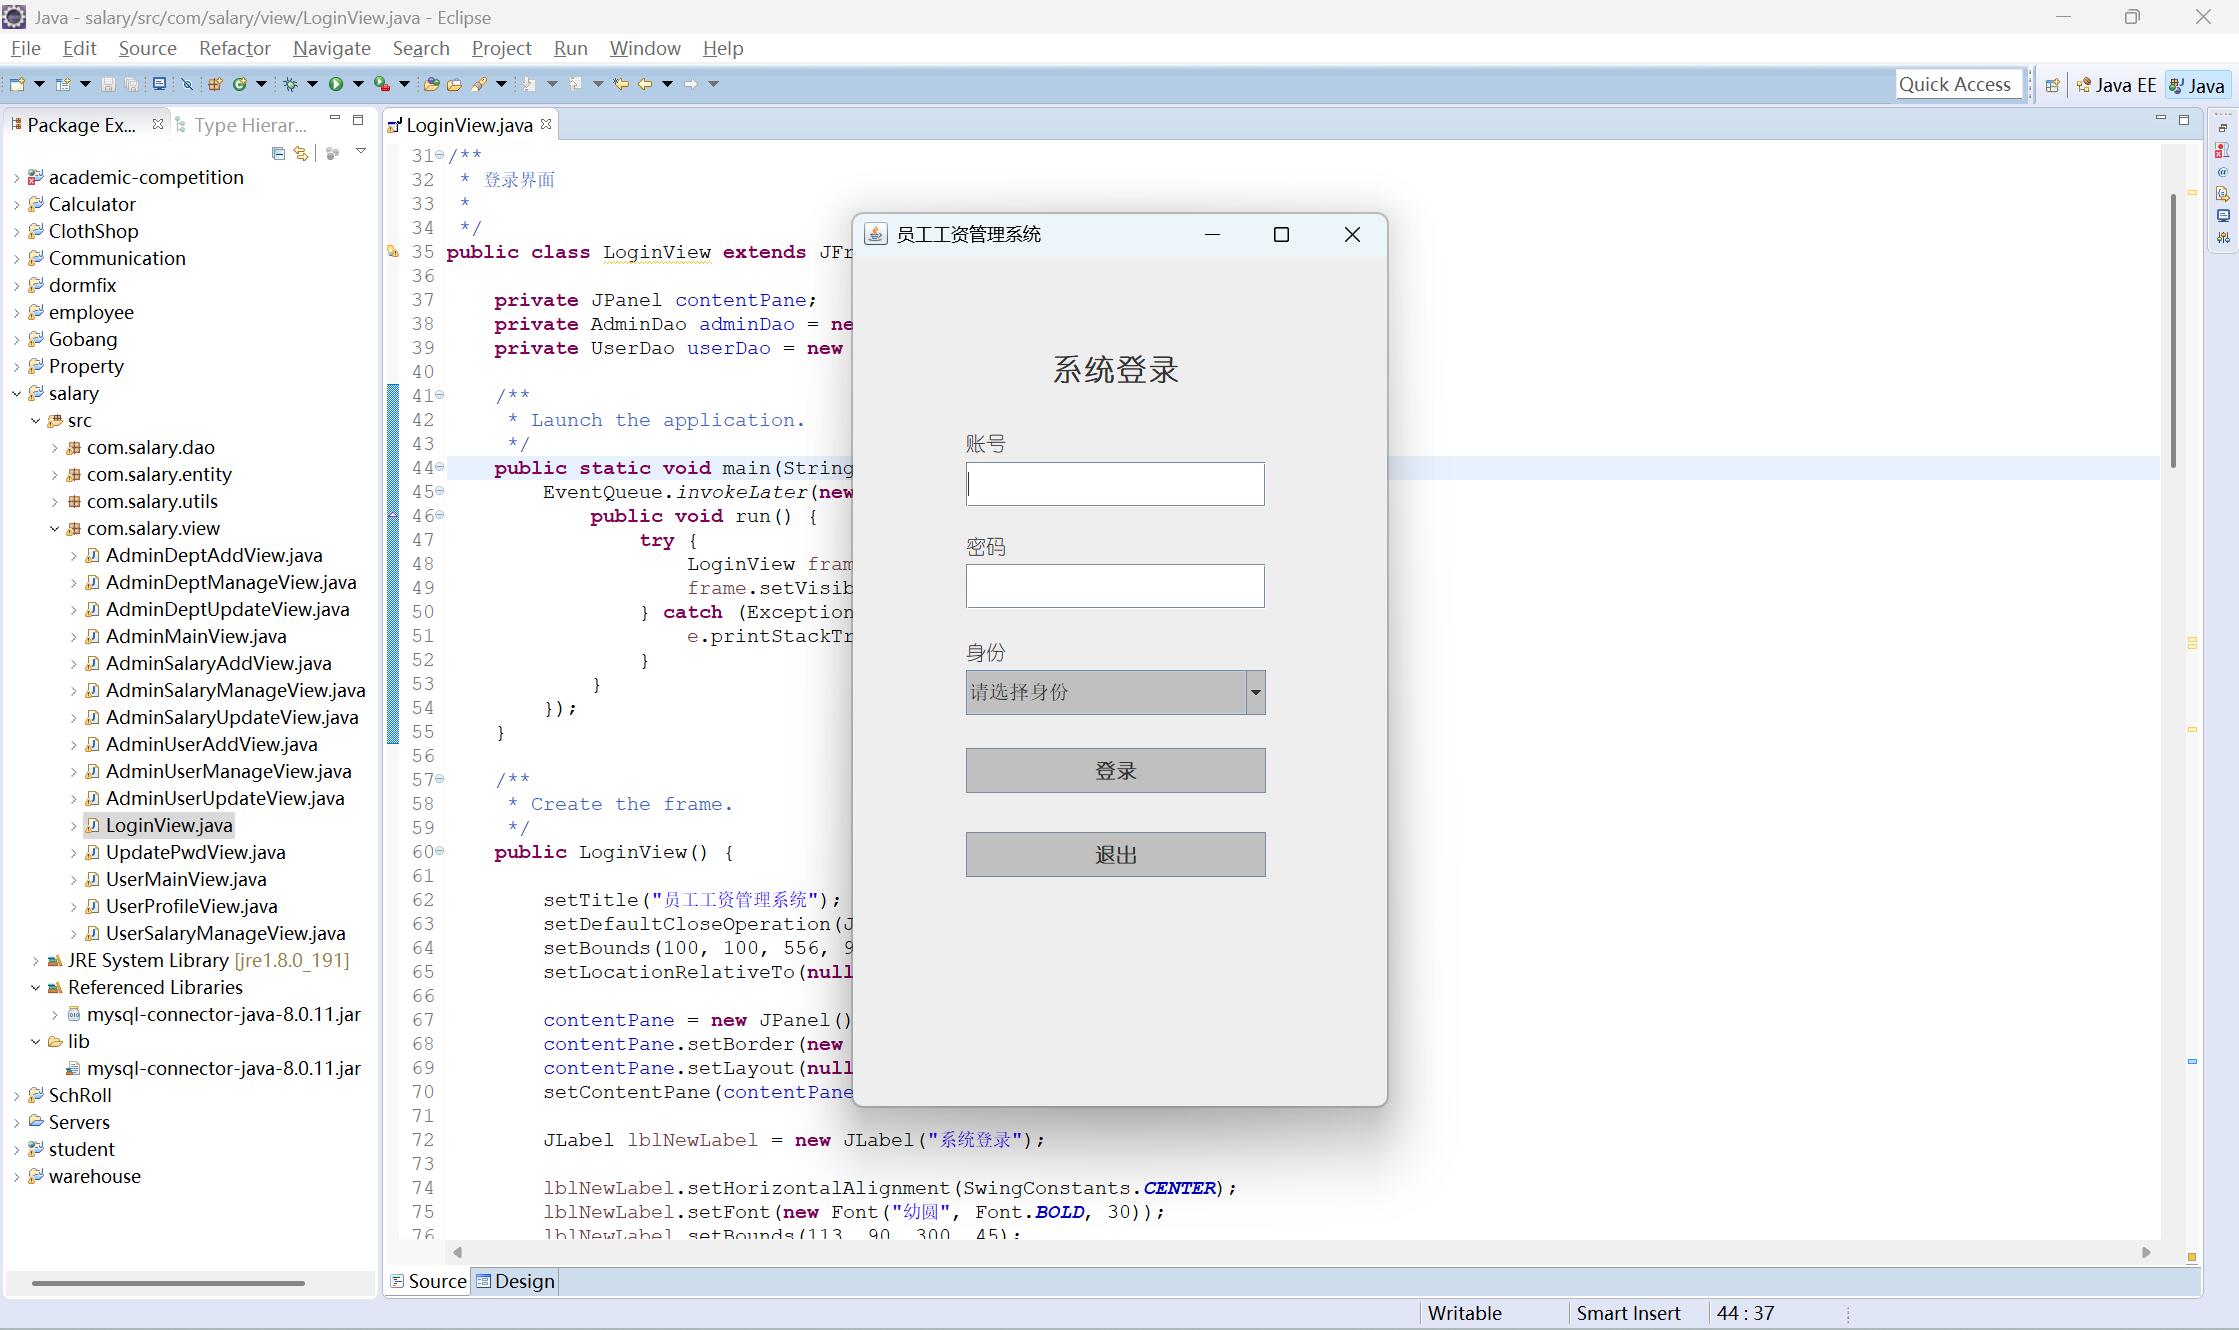Click the Save All toolbar icon
The width and height of the screenshot is (2239, 1330).
(x=131, y=84)
